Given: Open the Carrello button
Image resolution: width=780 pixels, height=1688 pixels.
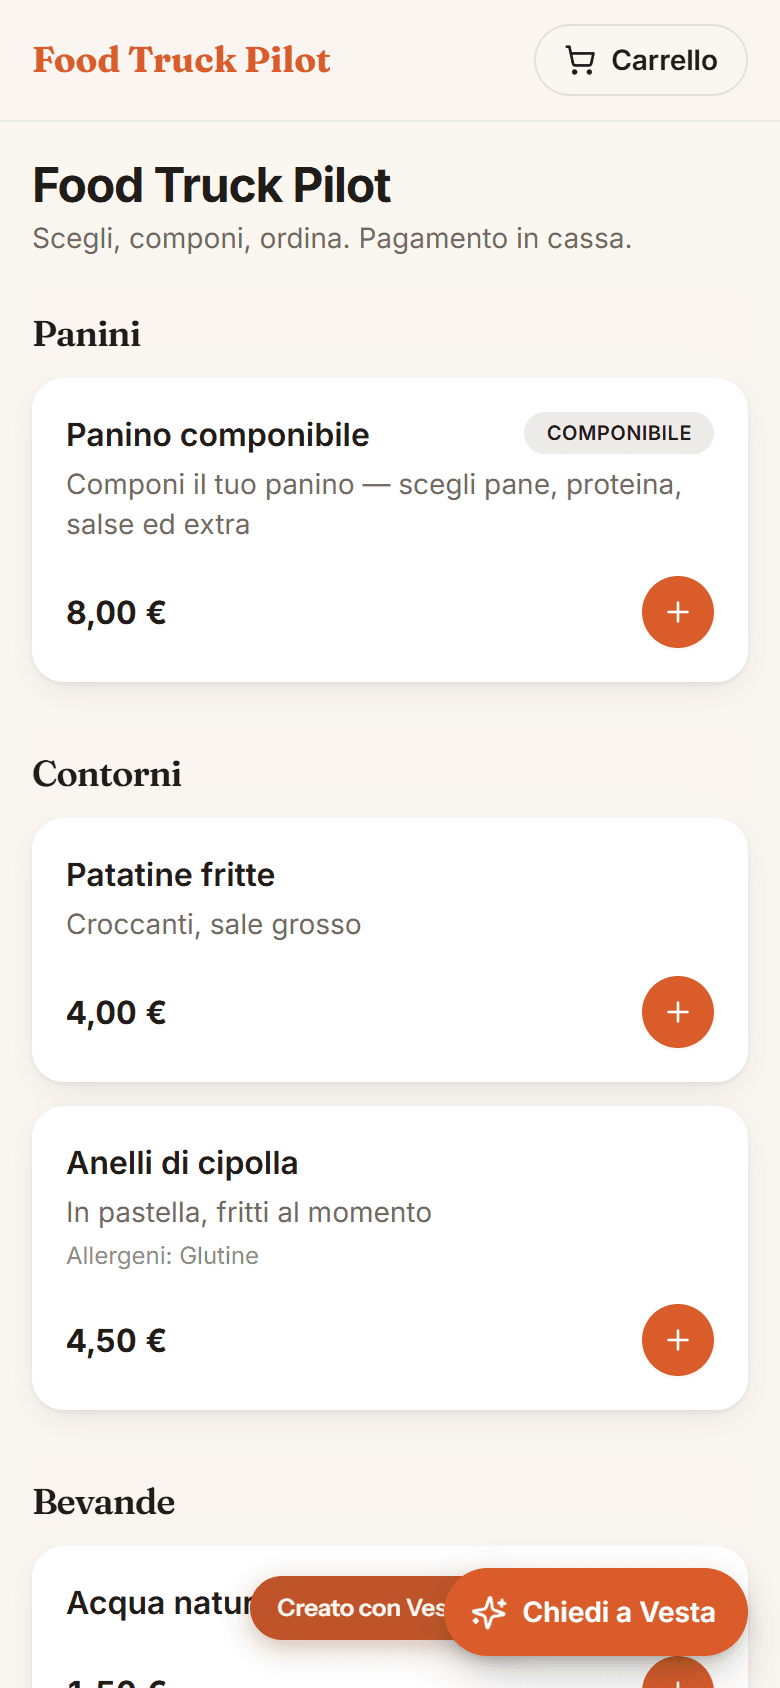Looking at the screenshot, I should [641, 60].
